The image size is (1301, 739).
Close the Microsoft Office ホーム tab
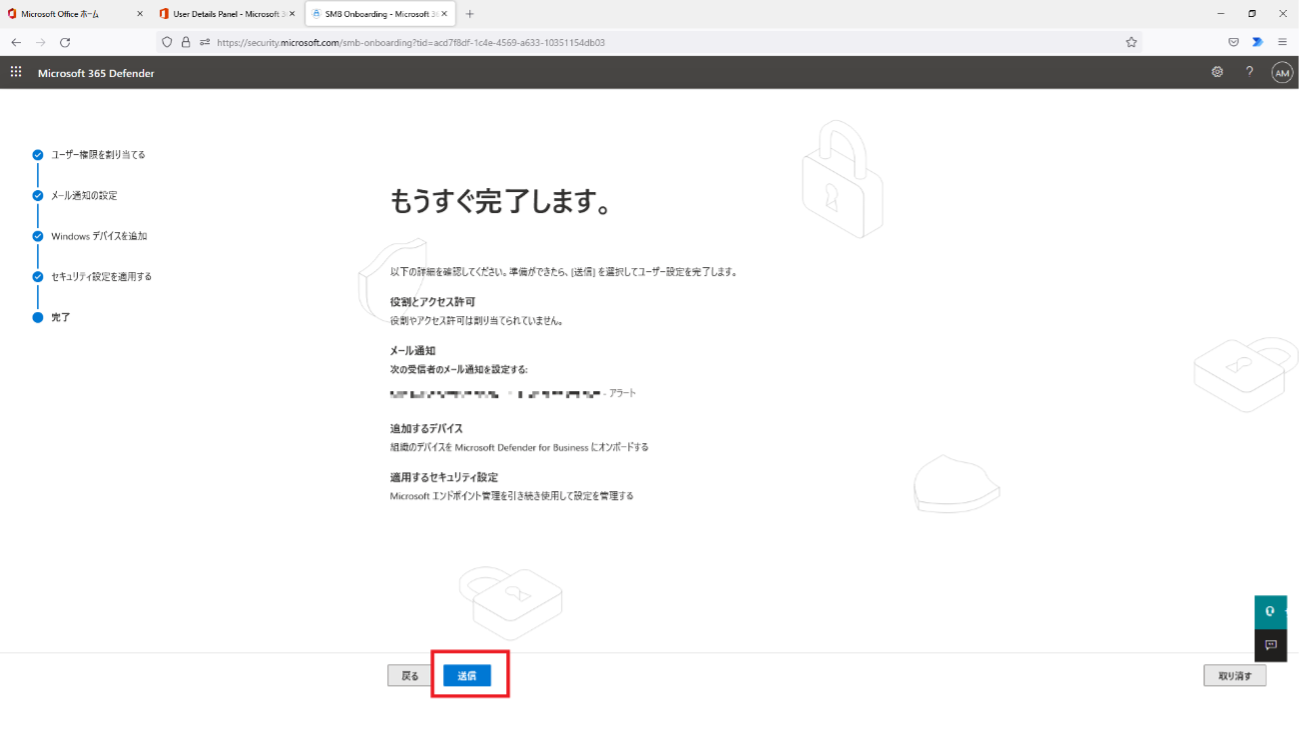point(139,14)
